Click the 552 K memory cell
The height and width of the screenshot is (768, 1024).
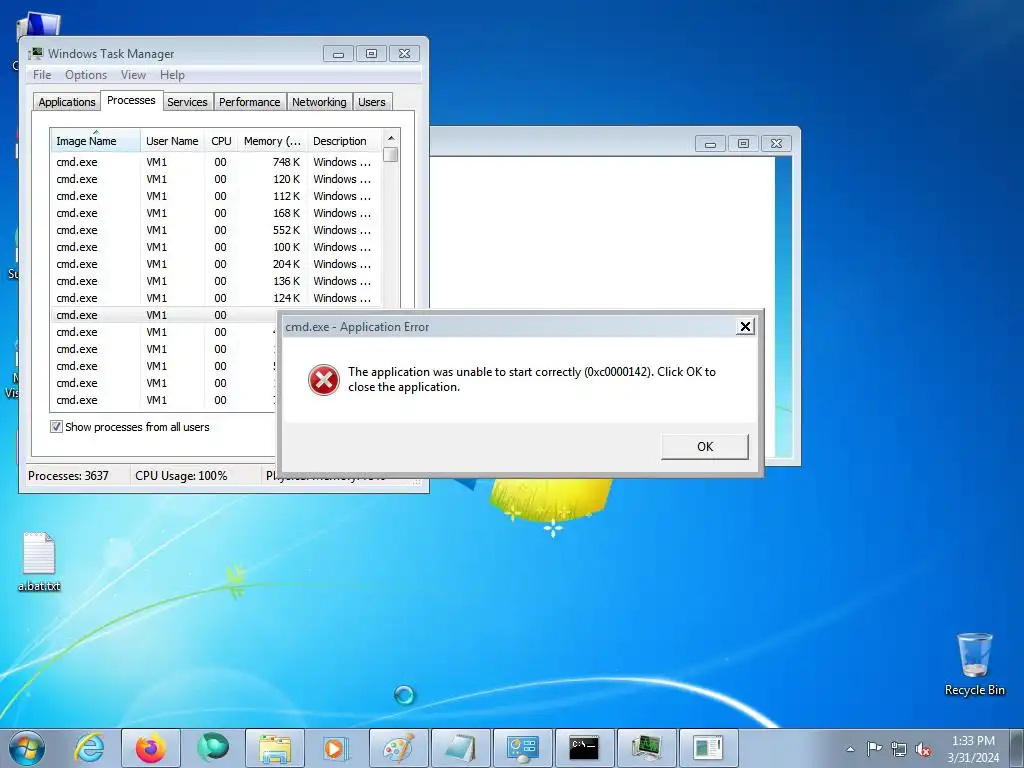(x=286, y=230)
